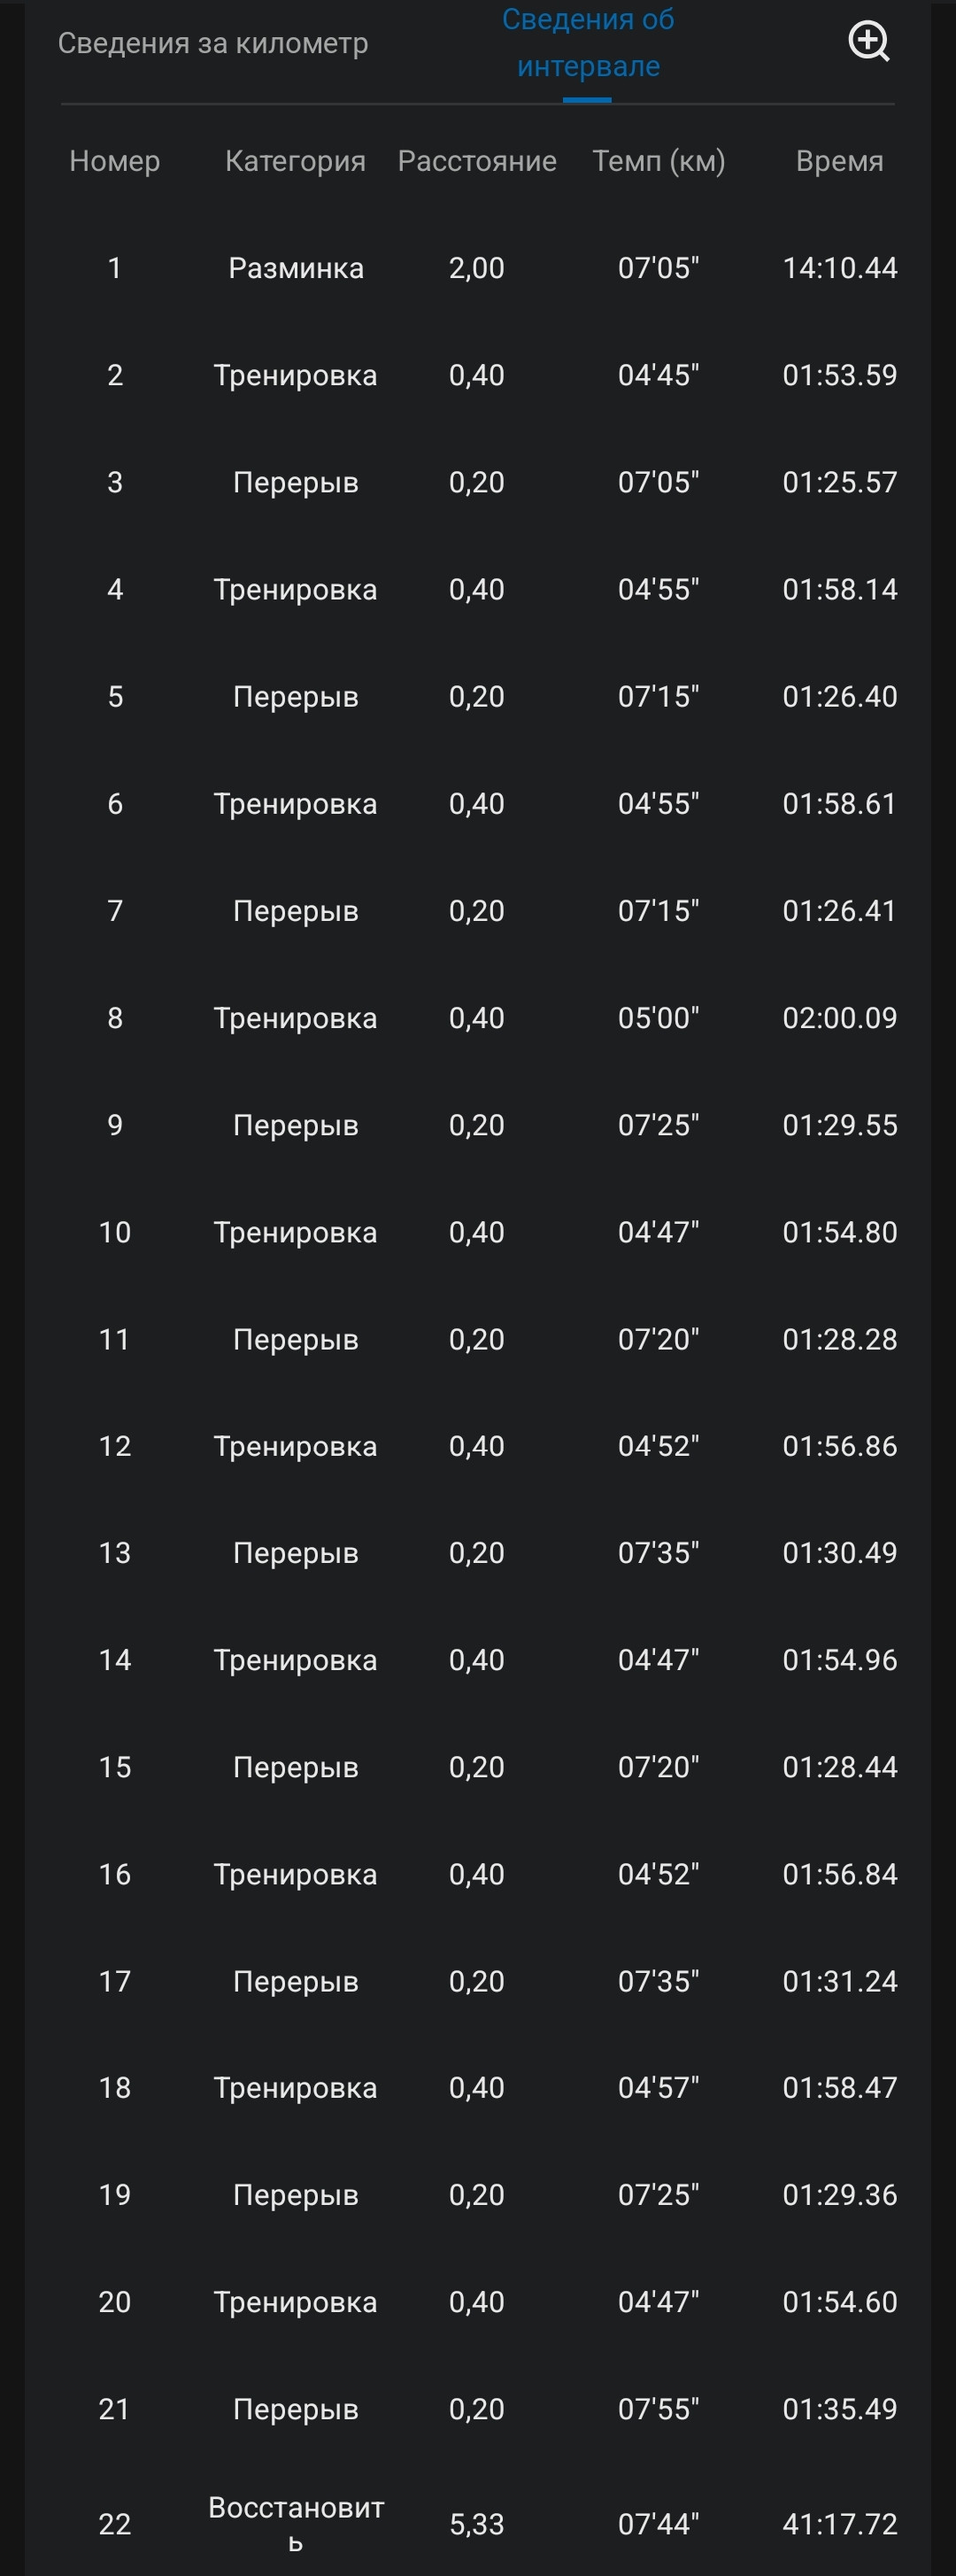
Task: Tap the 04'45" pace cell
Action: [658, 375]
